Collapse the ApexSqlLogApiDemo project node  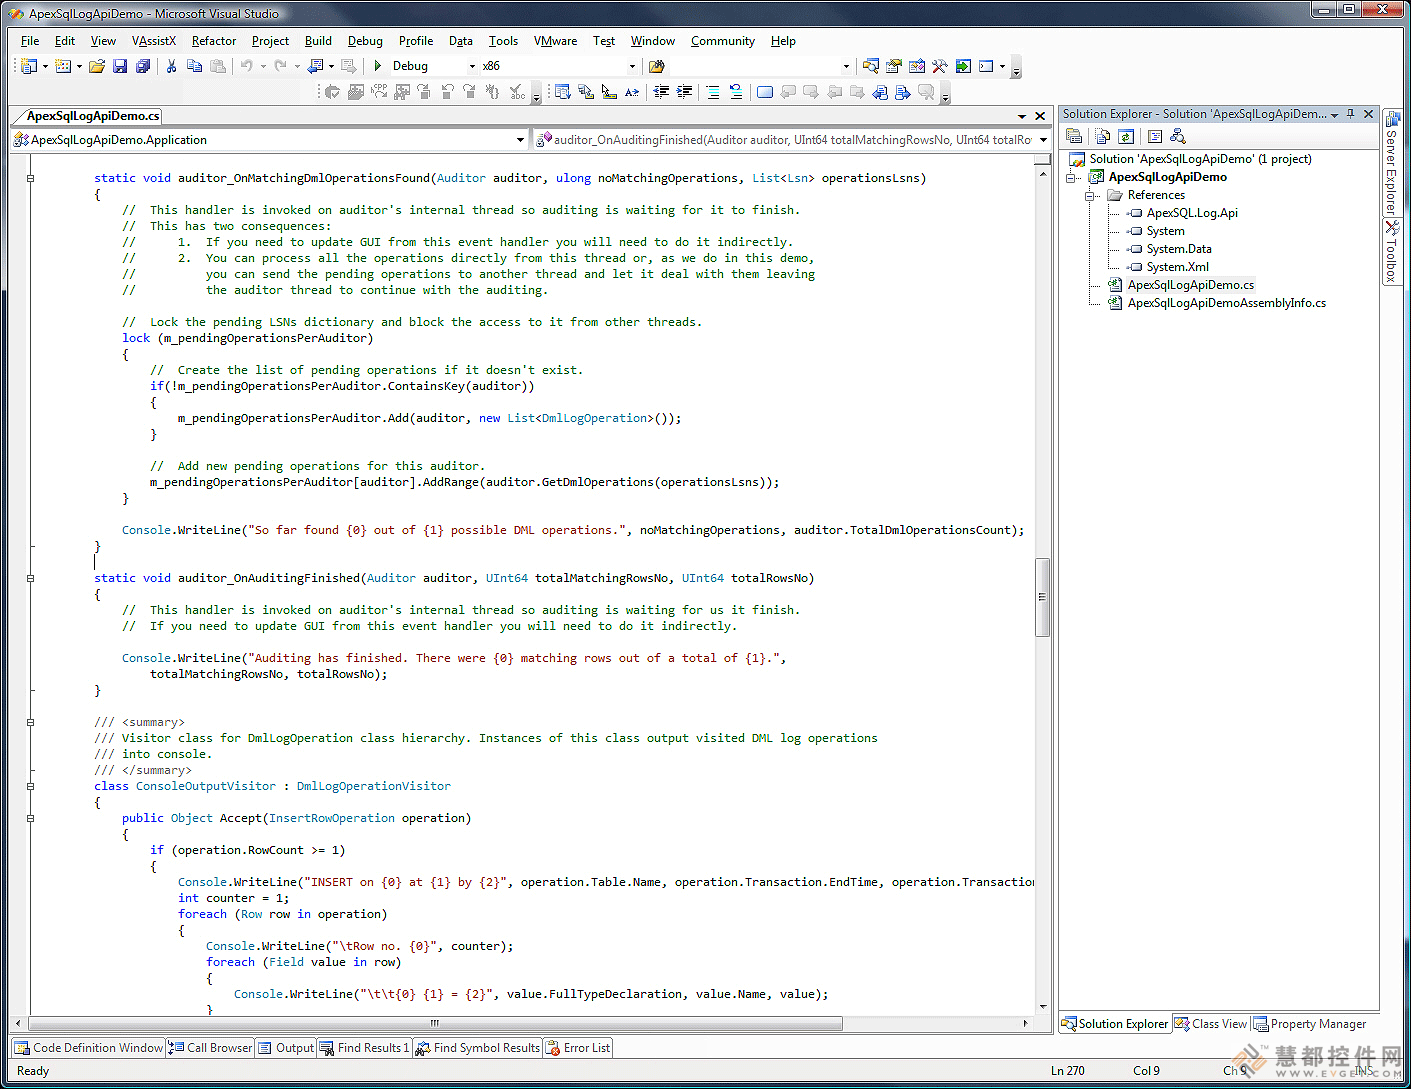(1071, 177)
